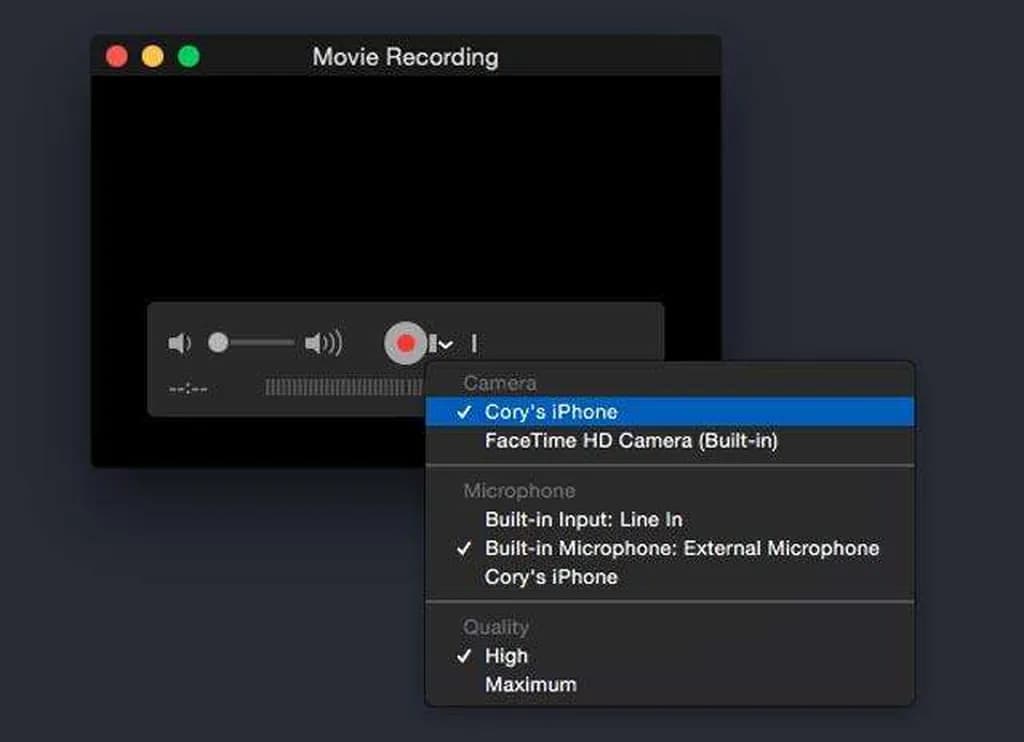Select Cory's iPhone under Microphone
Image resolution: width=1024 pixels, height=742 pixels.
click(551, 577)
